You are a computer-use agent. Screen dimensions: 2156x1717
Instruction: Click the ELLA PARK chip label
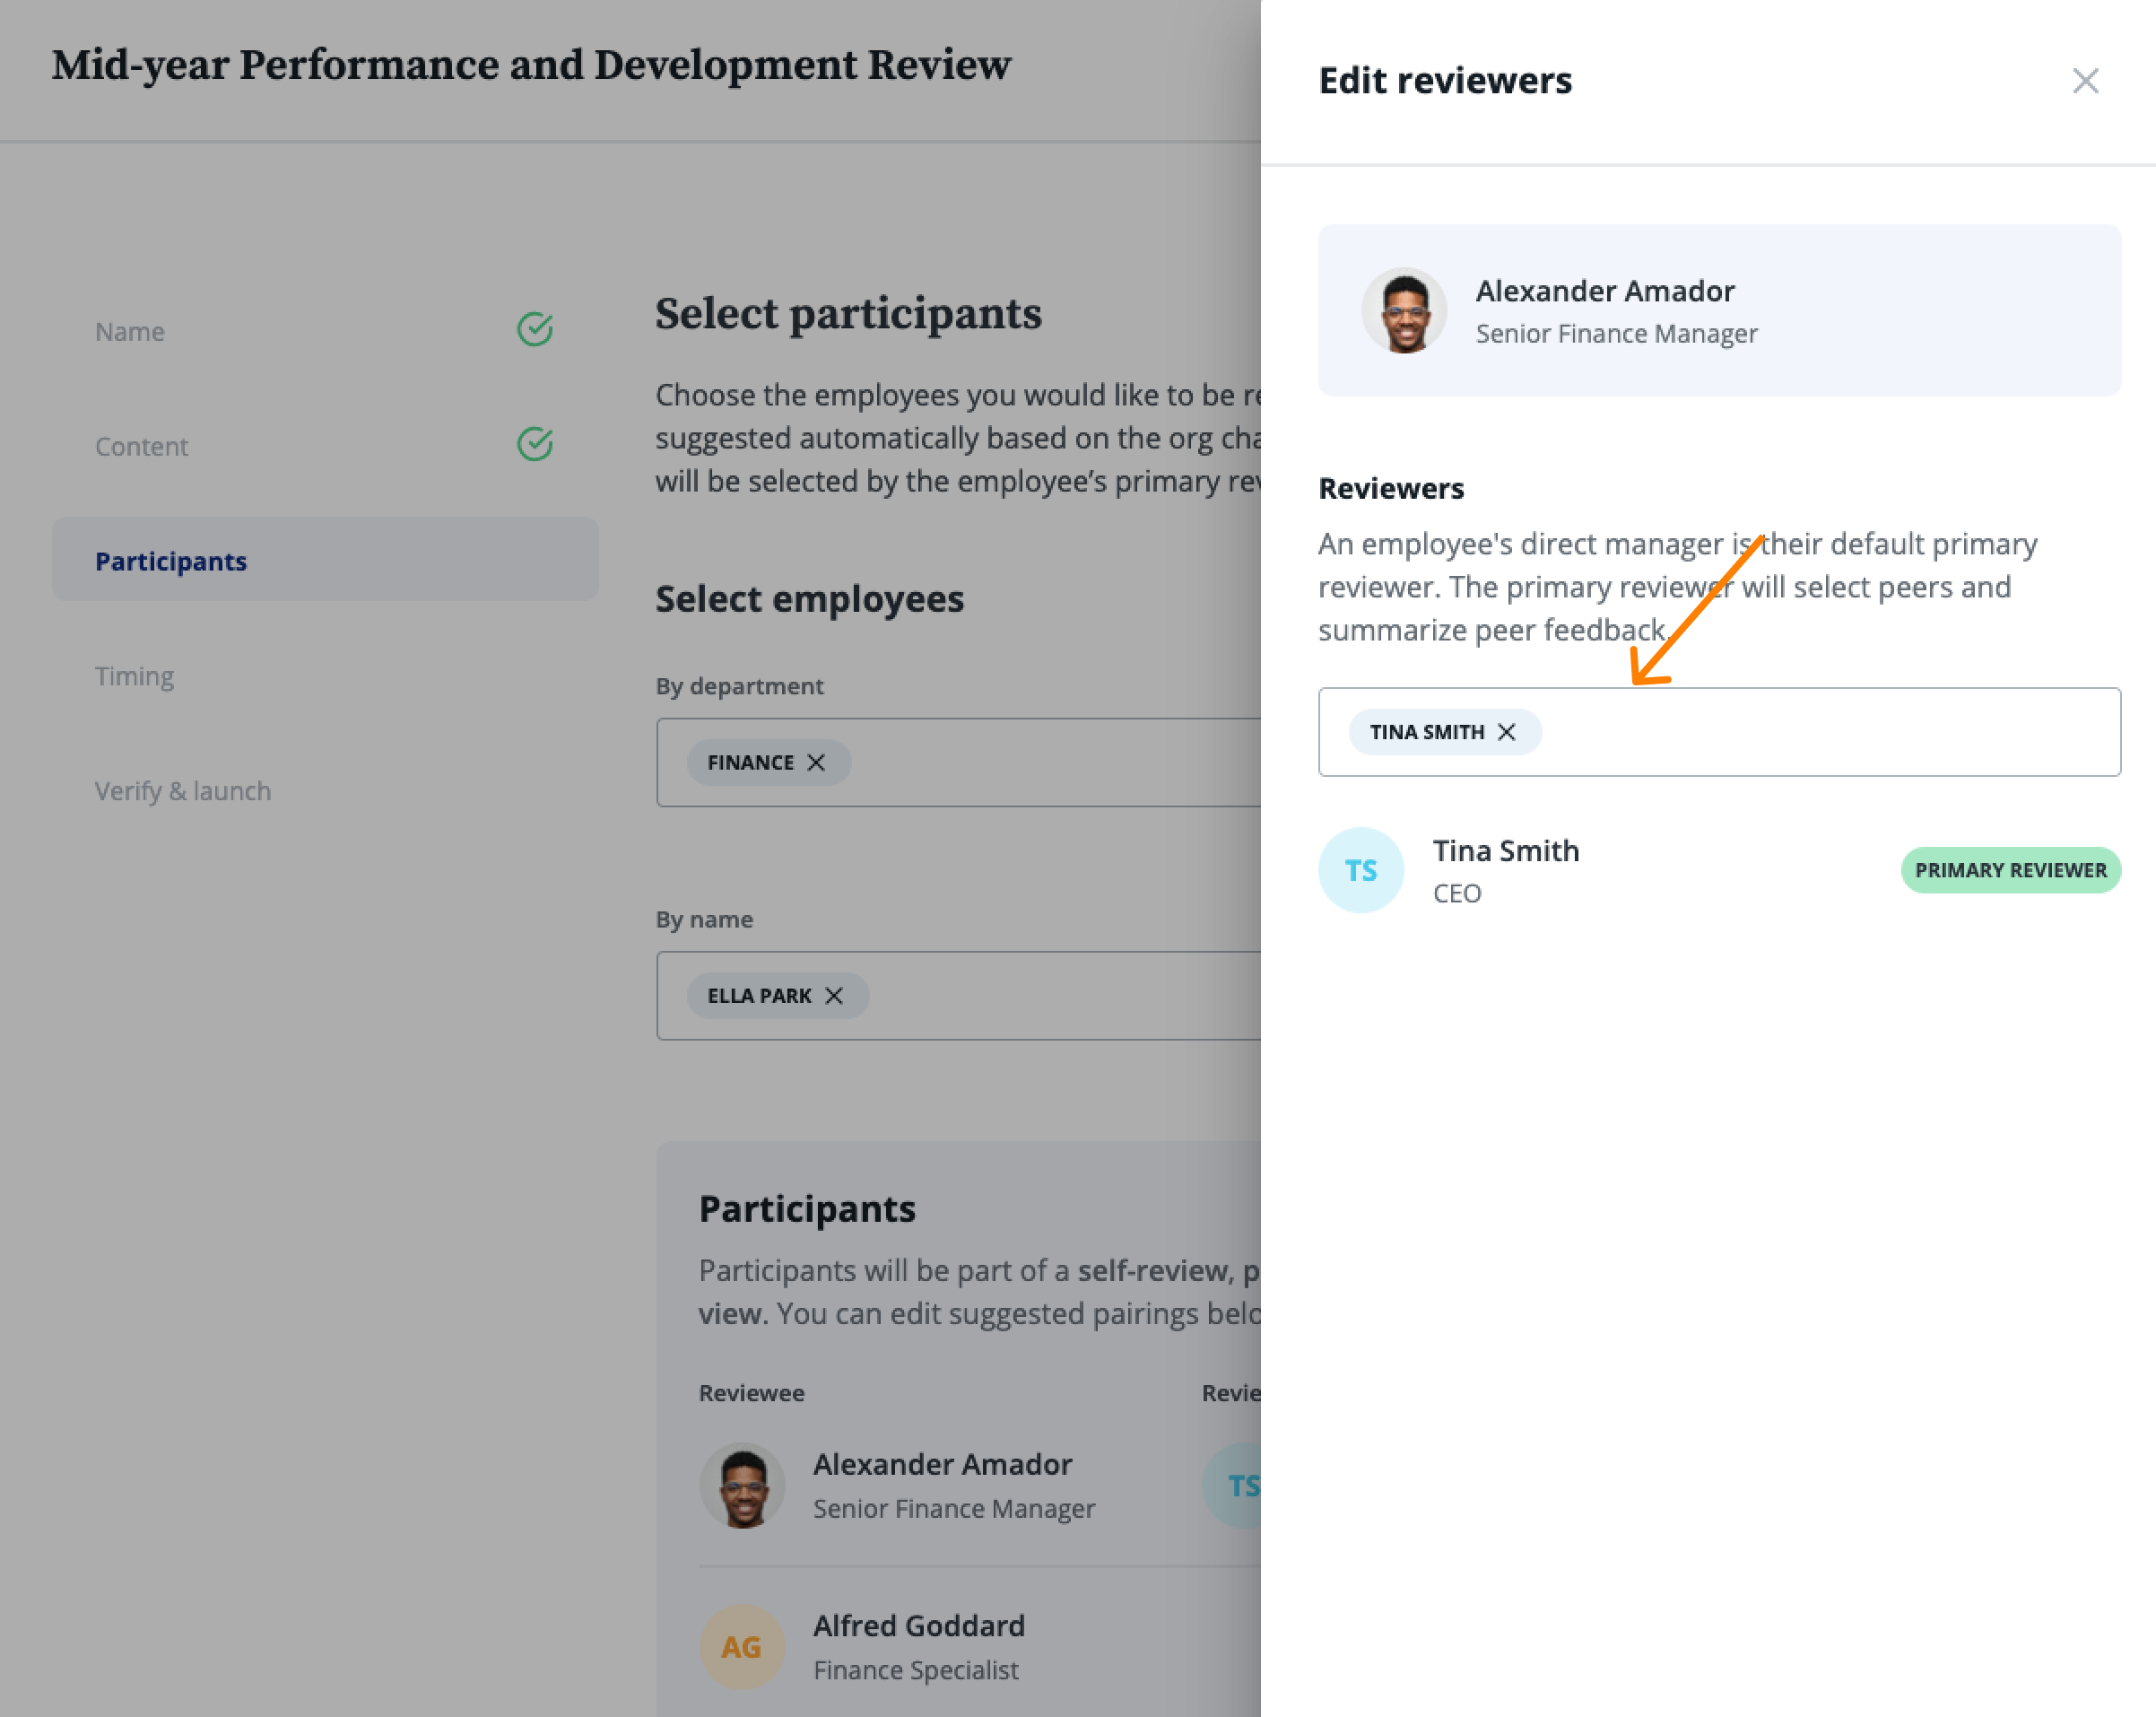click(x=759, y=996)
